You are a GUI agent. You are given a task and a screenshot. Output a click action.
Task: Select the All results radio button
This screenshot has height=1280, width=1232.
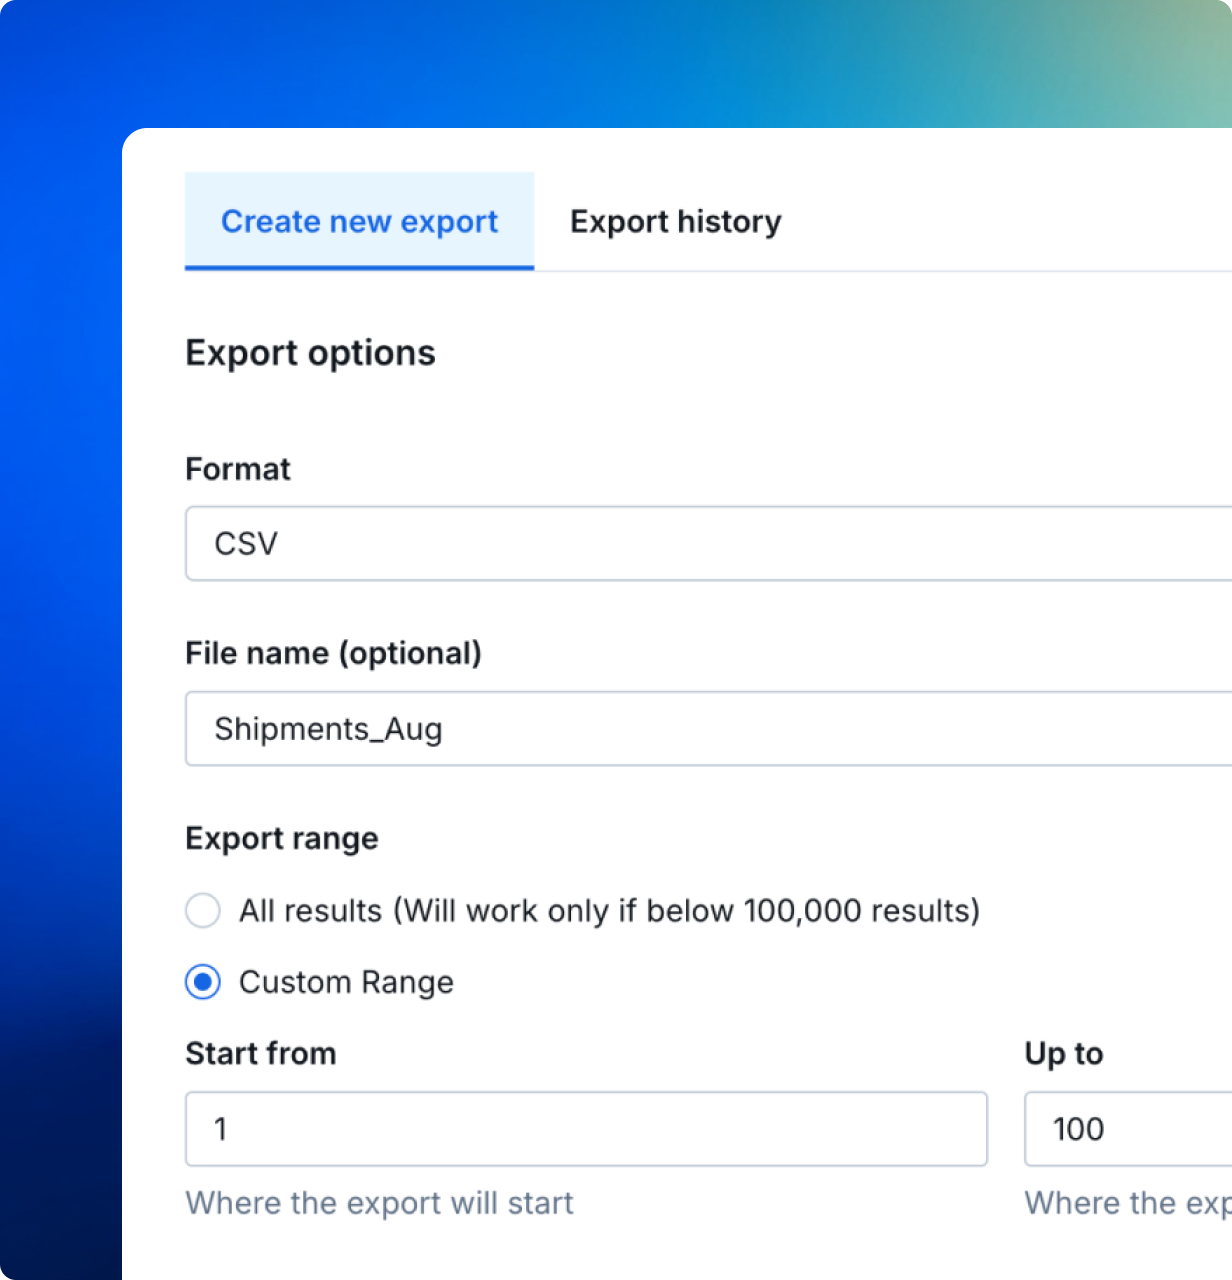pyautogui.click(x=203, y=911)
